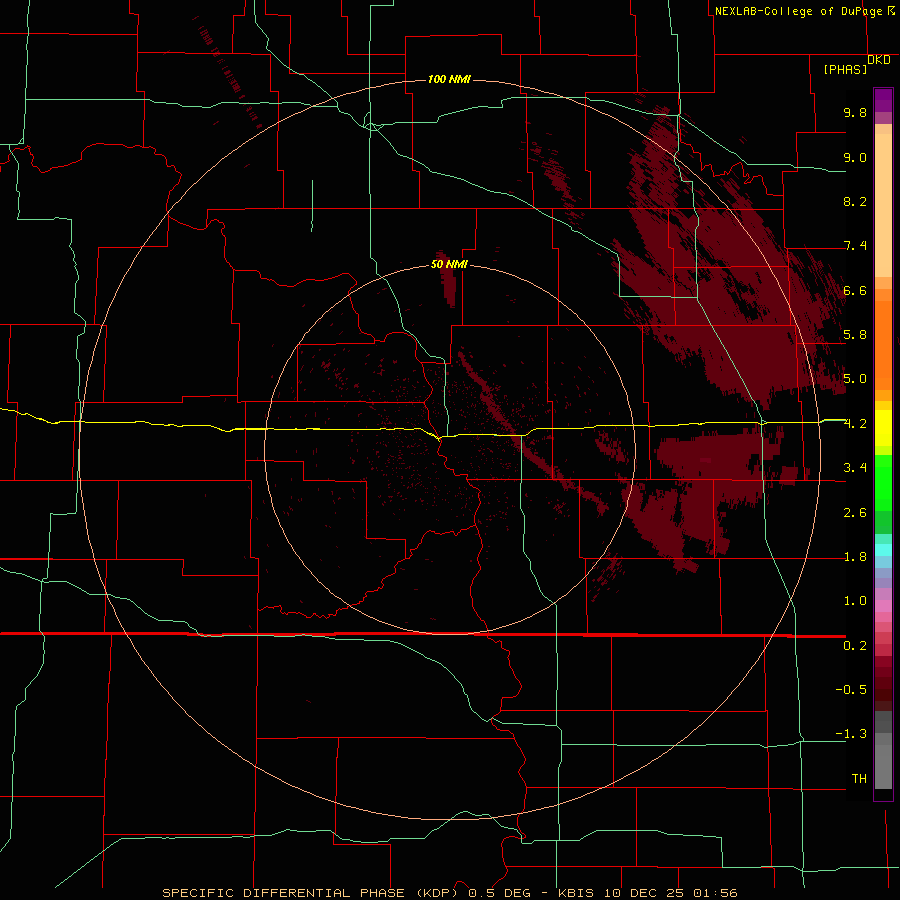The height and width of the screenshot is (900, 900).
Task: Click the 5.0 legend value
Action: (x=855, y=379)
